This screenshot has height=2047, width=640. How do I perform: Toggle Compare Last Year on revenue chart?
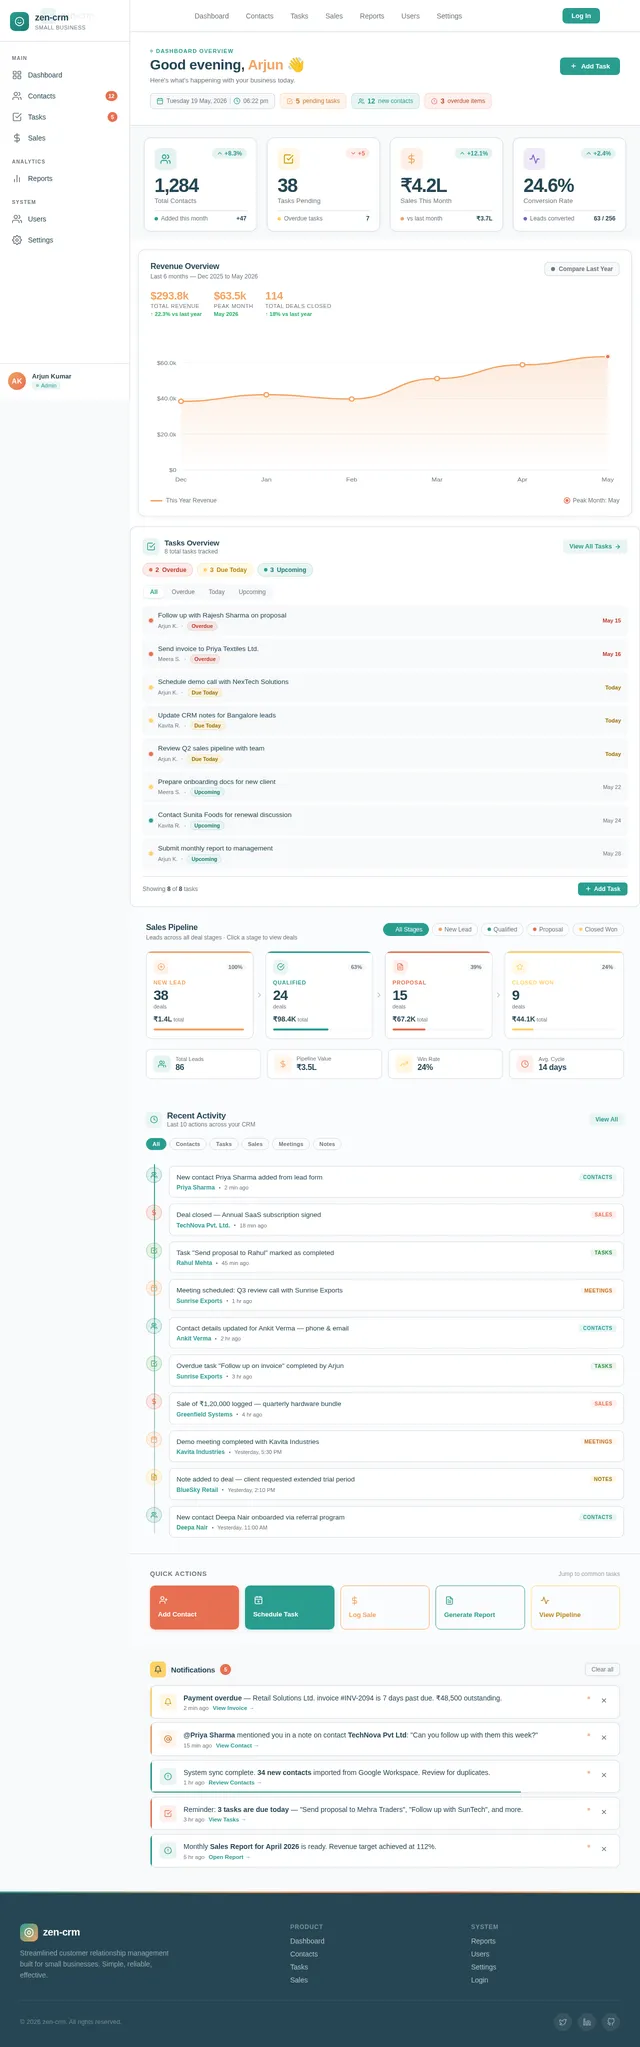pyautogui.click(x=582, y=269)
